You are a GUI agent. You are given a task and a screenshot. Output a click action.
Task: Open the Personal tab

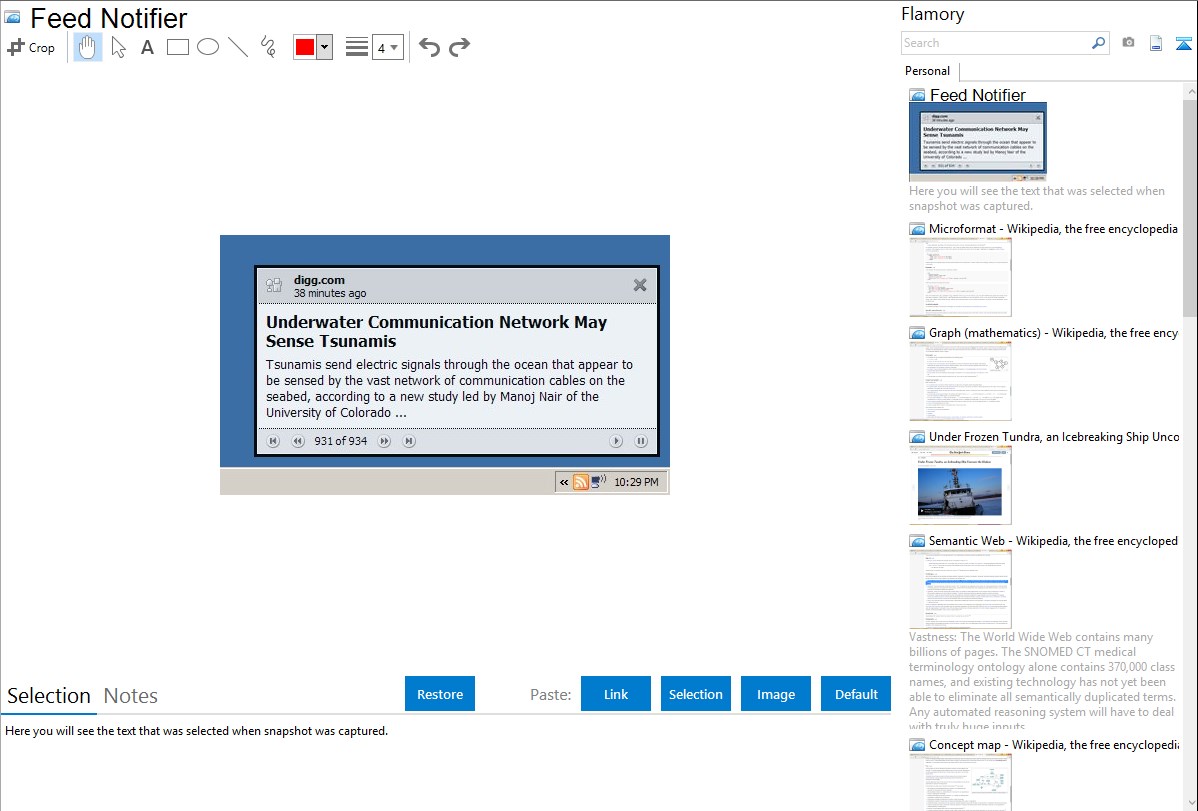point(928,71)
